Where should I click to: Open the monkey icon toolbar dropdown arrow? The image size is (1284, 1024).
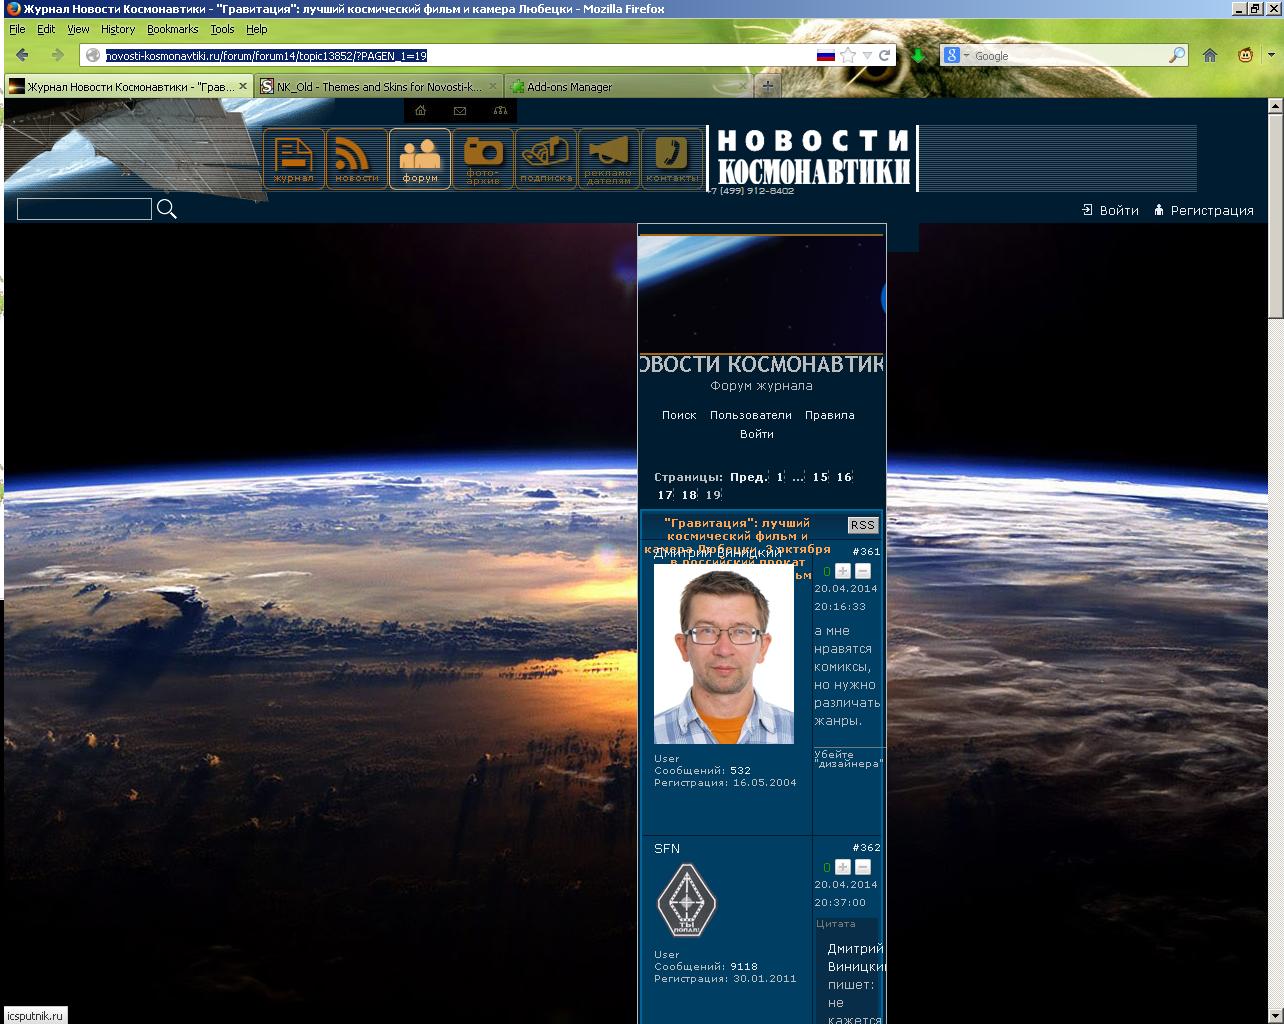coord(1271,55)
